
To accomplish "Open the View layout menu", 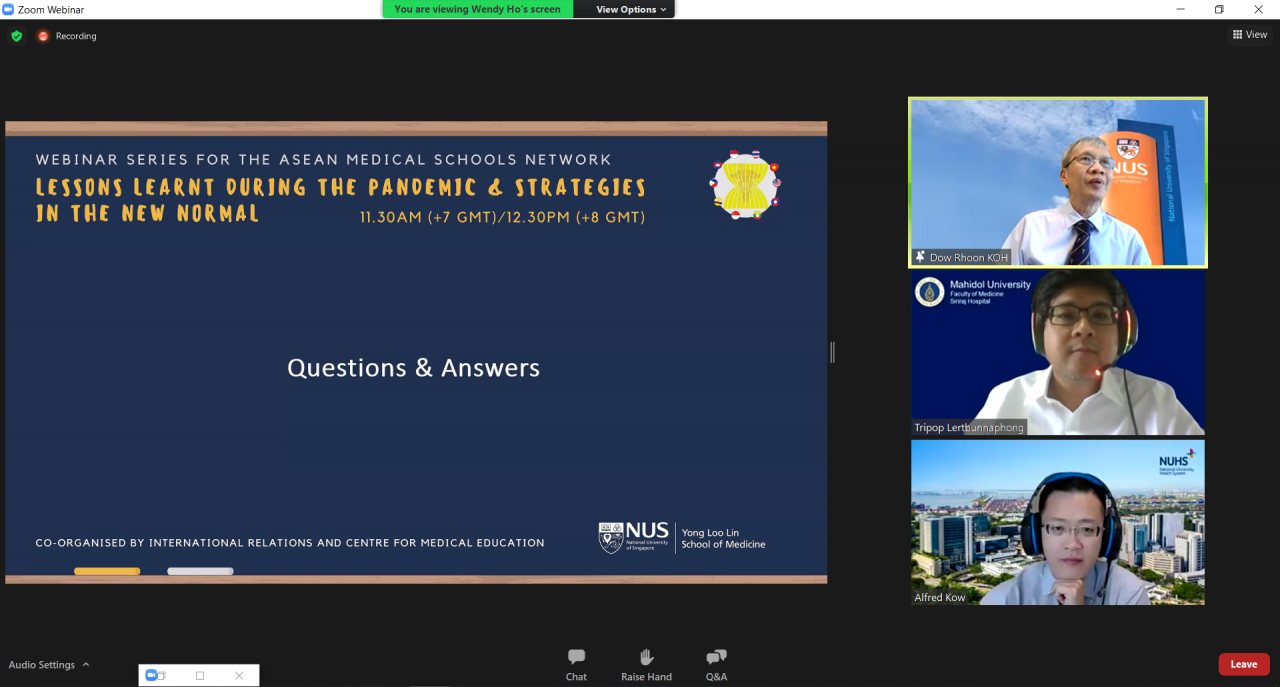I will click(x=1250, y=35).
